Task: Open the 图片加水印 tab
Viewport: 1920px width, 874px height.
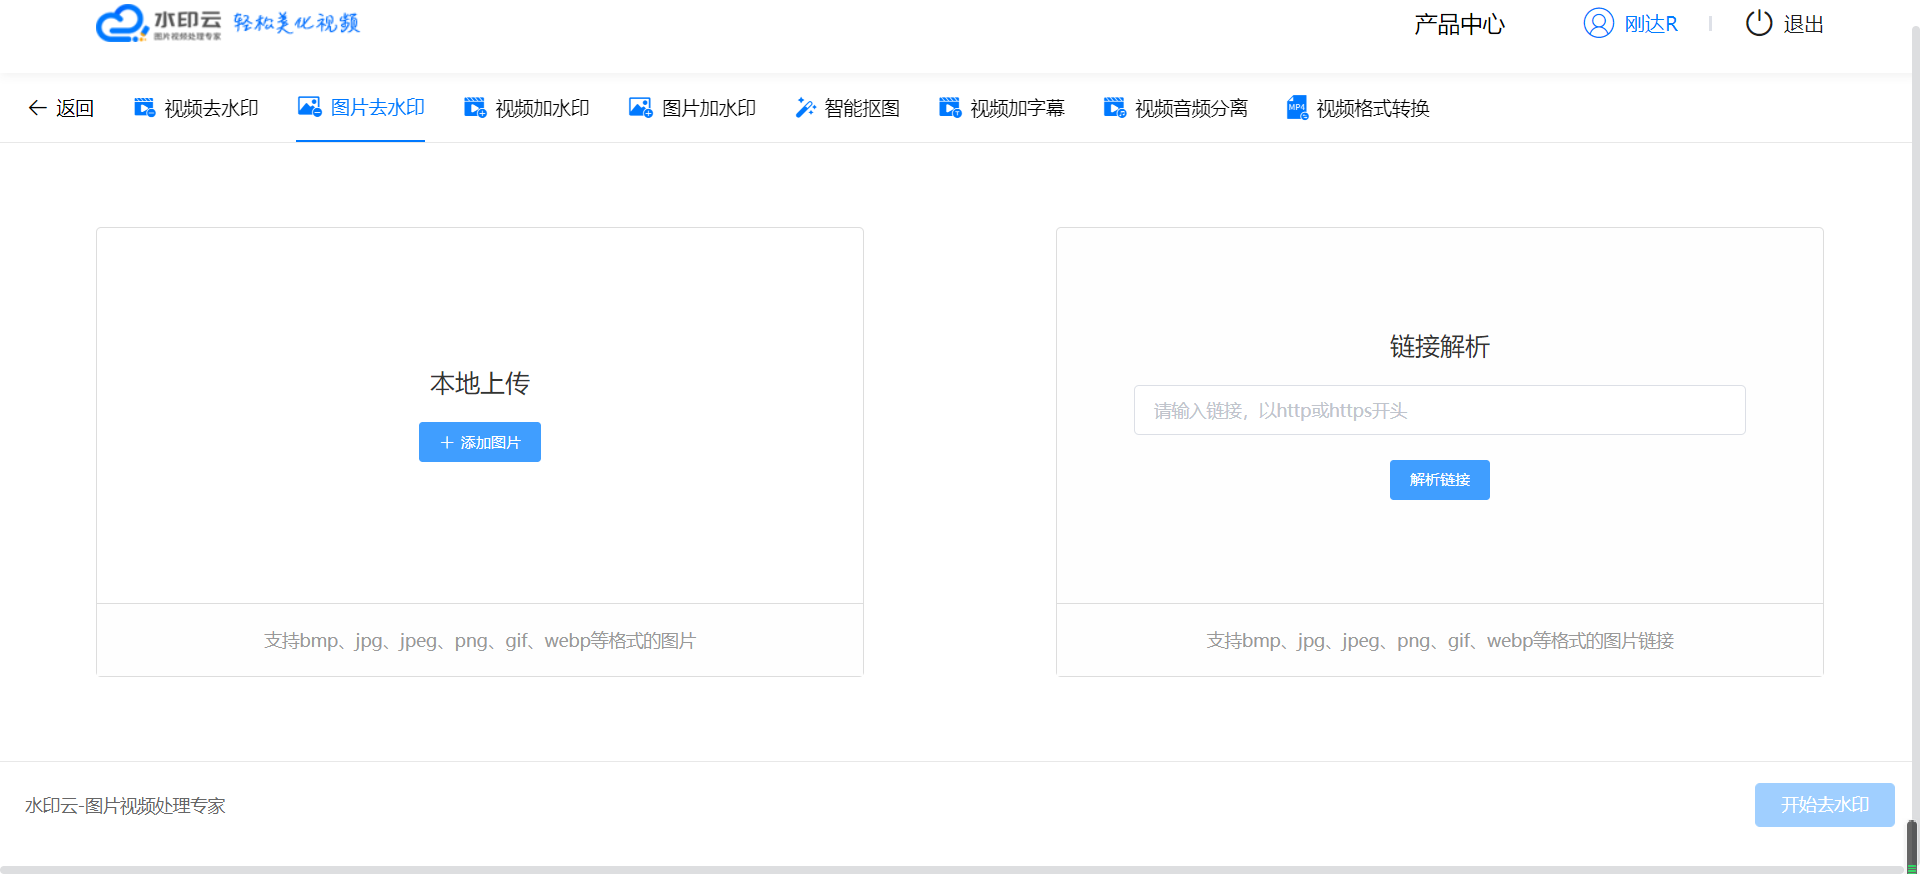Action: pos(692,108)
